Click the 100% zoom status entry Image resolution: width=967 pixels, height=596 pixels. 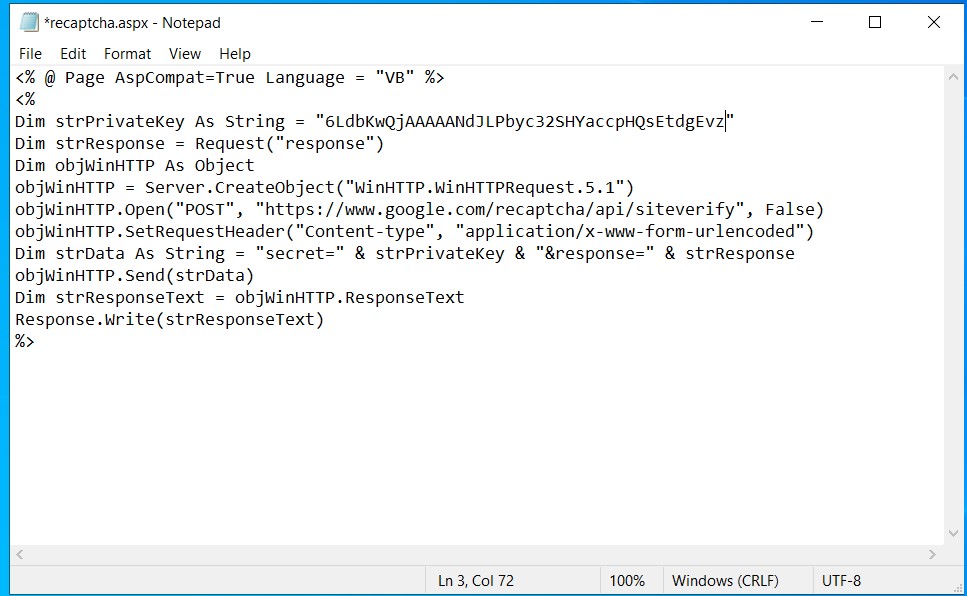tap(627, 581)
